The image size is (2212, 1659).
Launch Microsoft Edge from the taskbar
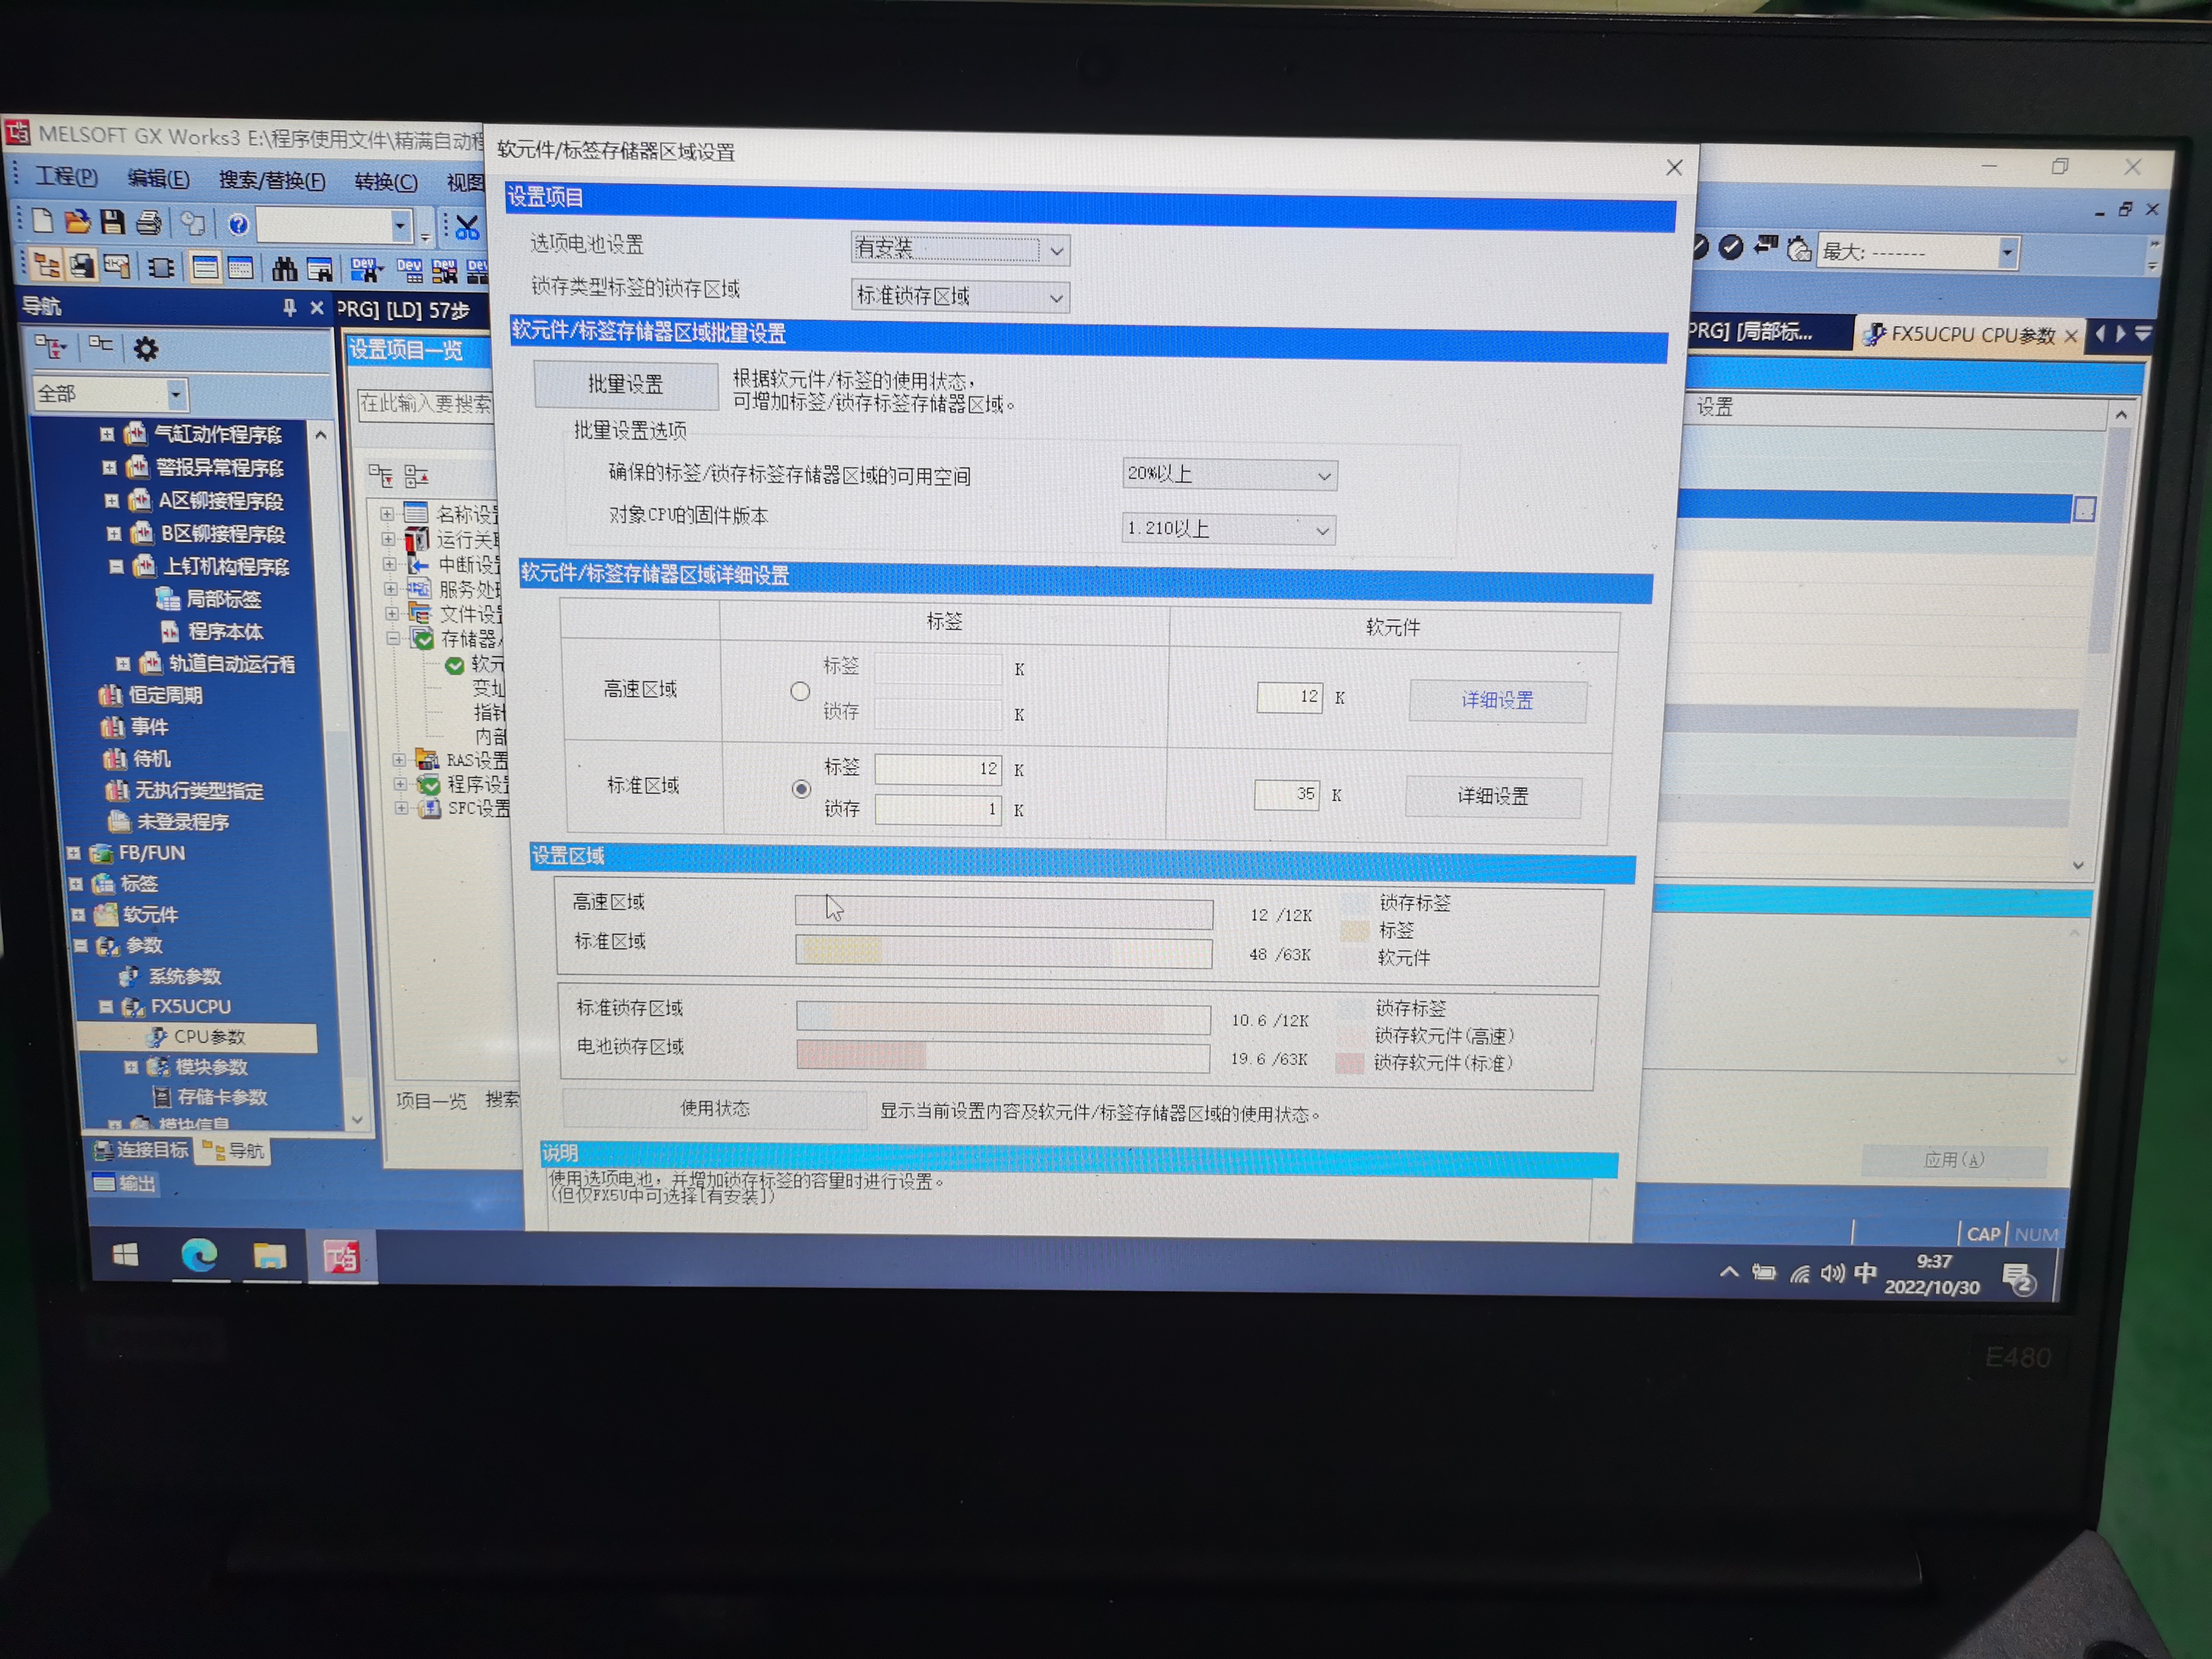click(199, 1255)
